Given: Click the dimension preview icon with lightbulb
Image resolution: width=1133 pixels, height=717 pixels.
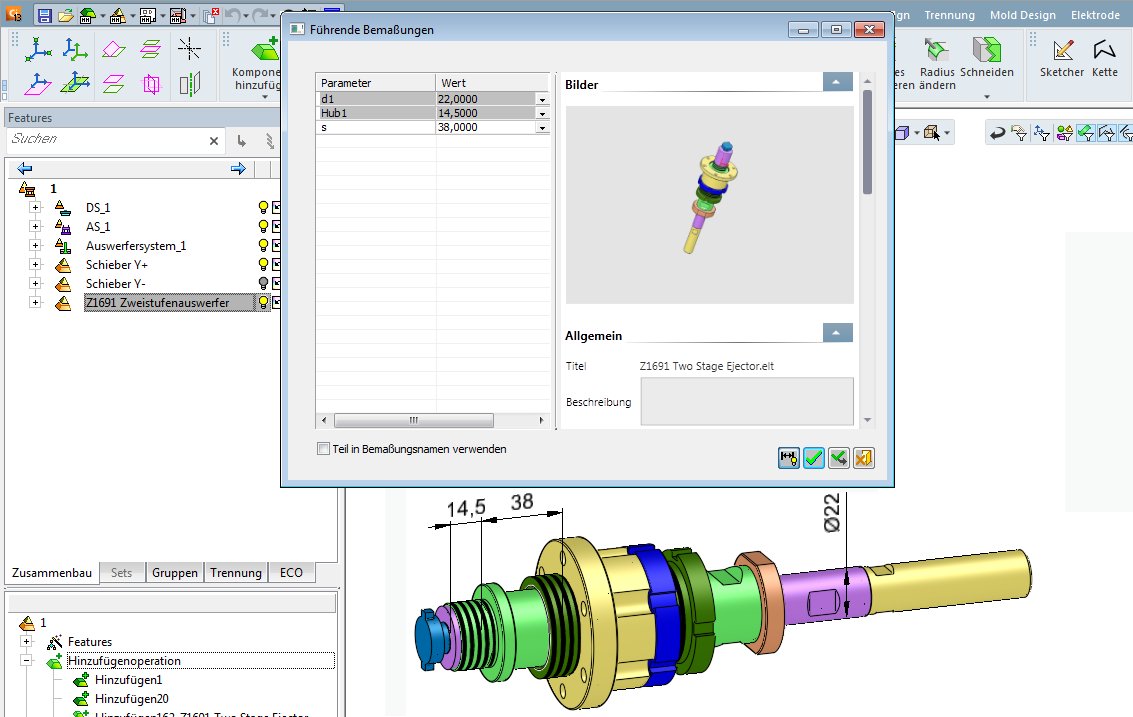Looking at the screenshot, I should click(789, 458).
